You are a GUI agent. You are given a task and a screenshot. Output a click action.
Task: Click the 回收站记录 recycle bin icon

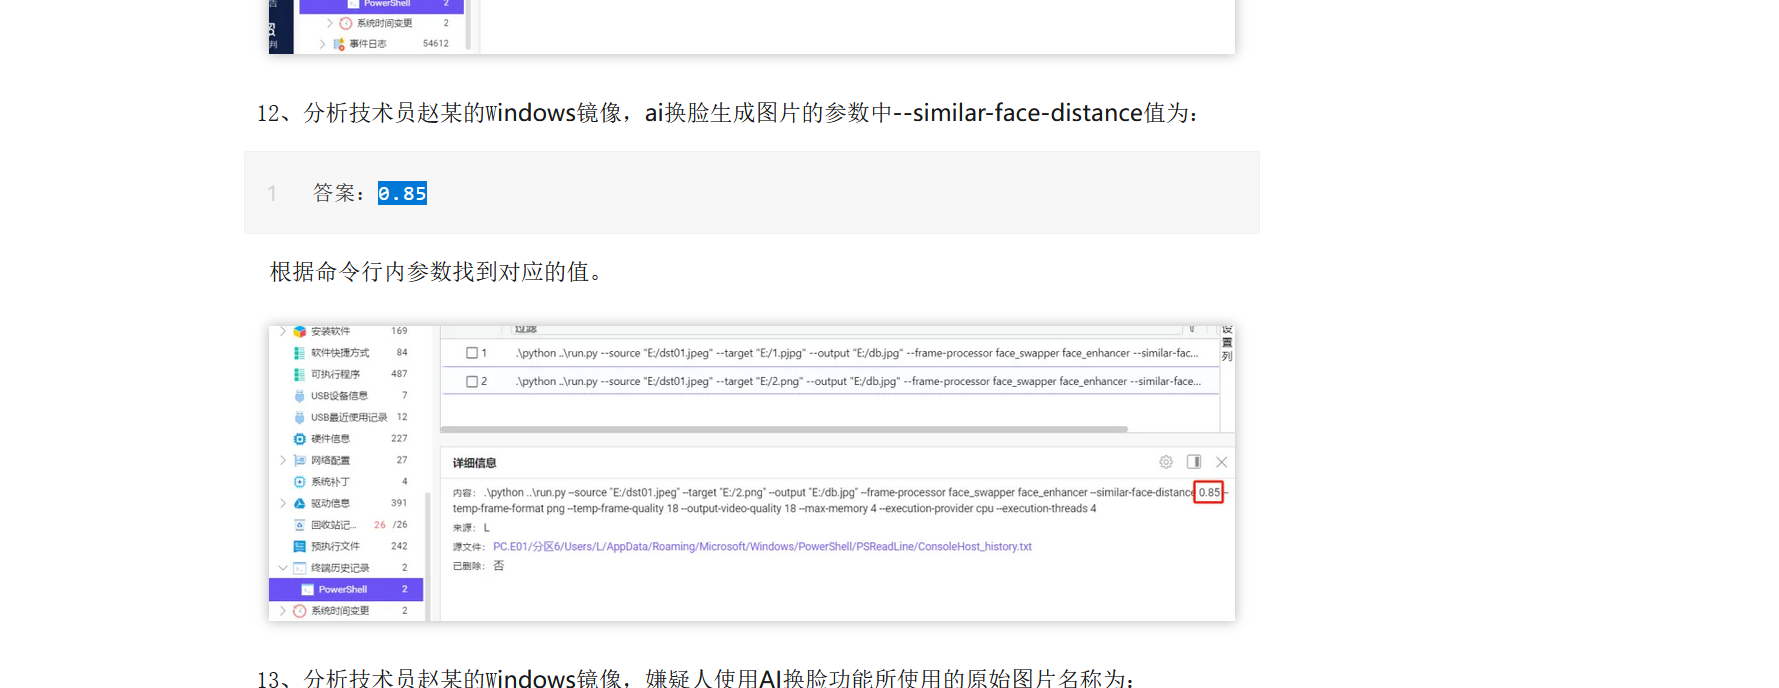coord(299,525)
